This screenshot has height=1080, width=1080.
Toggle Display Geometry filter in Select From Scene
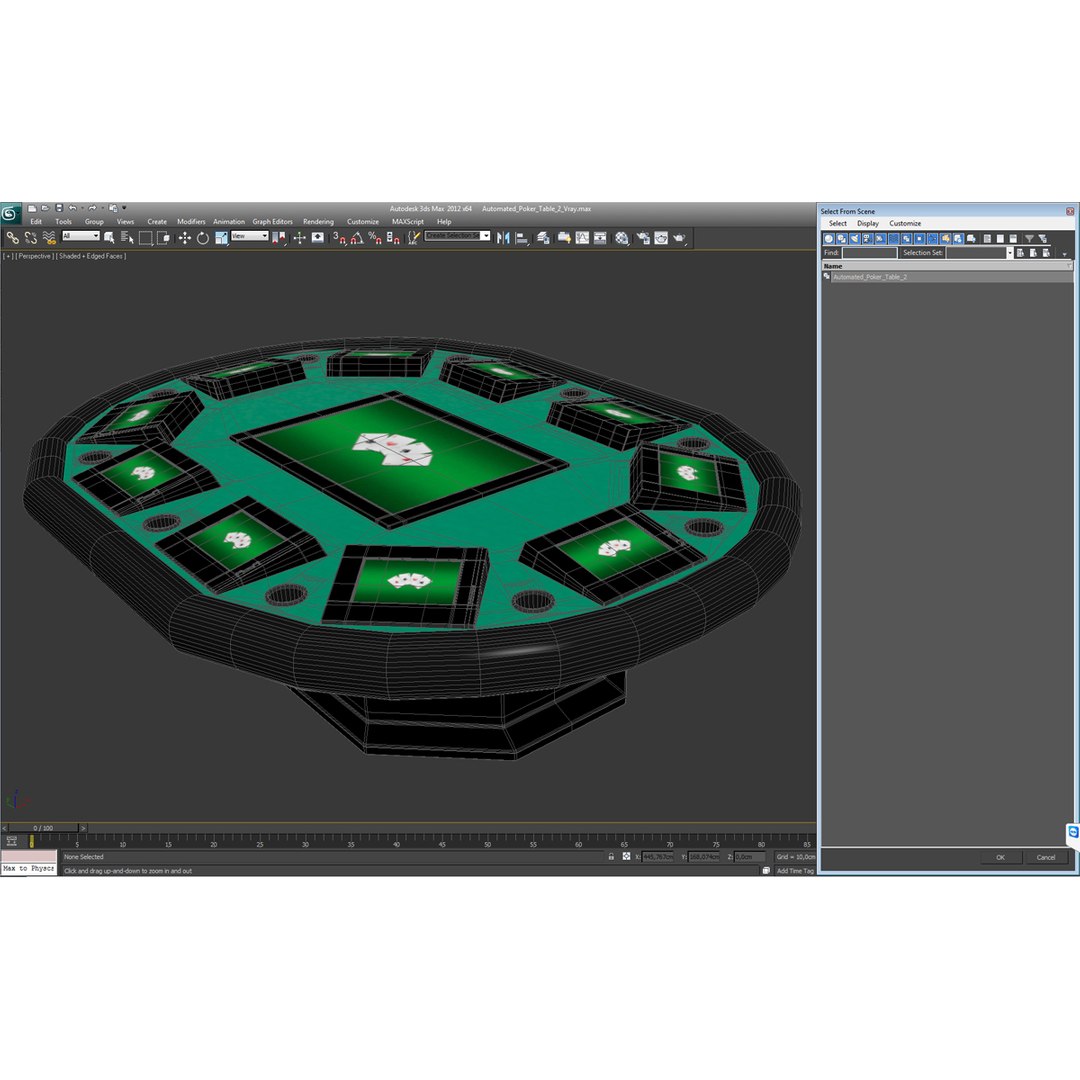829,238
